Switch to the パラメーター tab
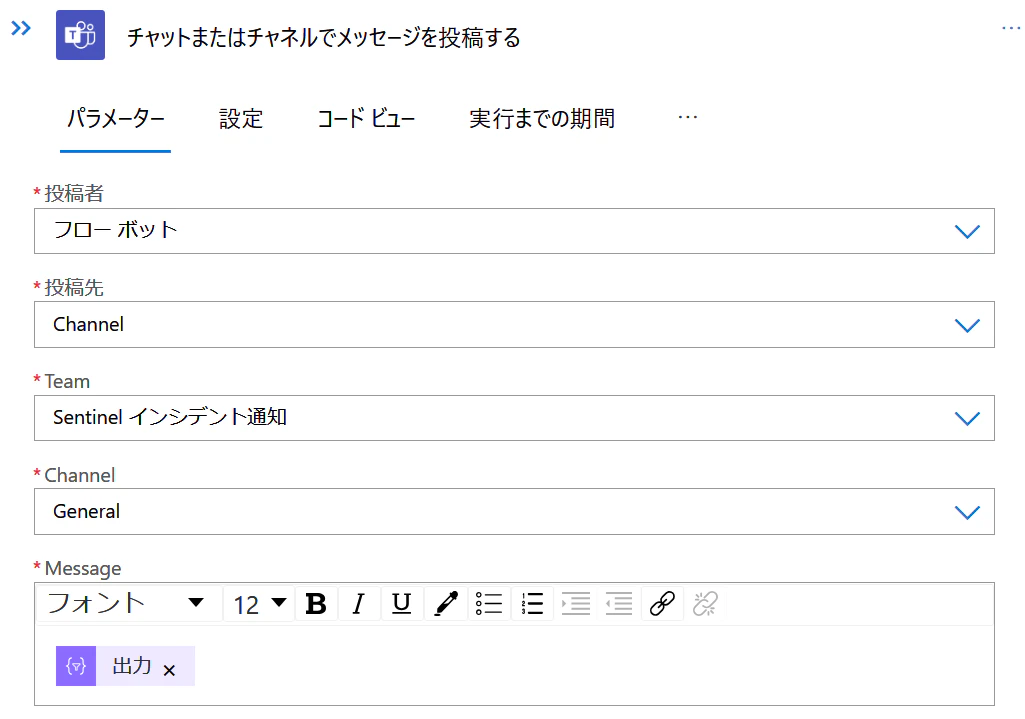1025x719 pixels. click(x=116, y=119)
